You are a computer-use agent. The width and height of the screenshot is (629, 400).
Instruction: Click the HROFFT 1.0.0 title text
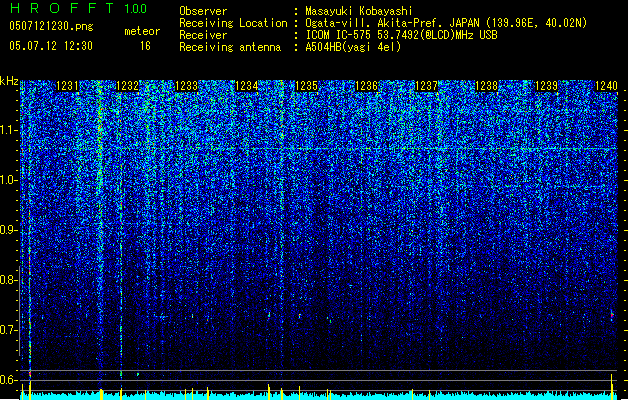coord(79,8)
